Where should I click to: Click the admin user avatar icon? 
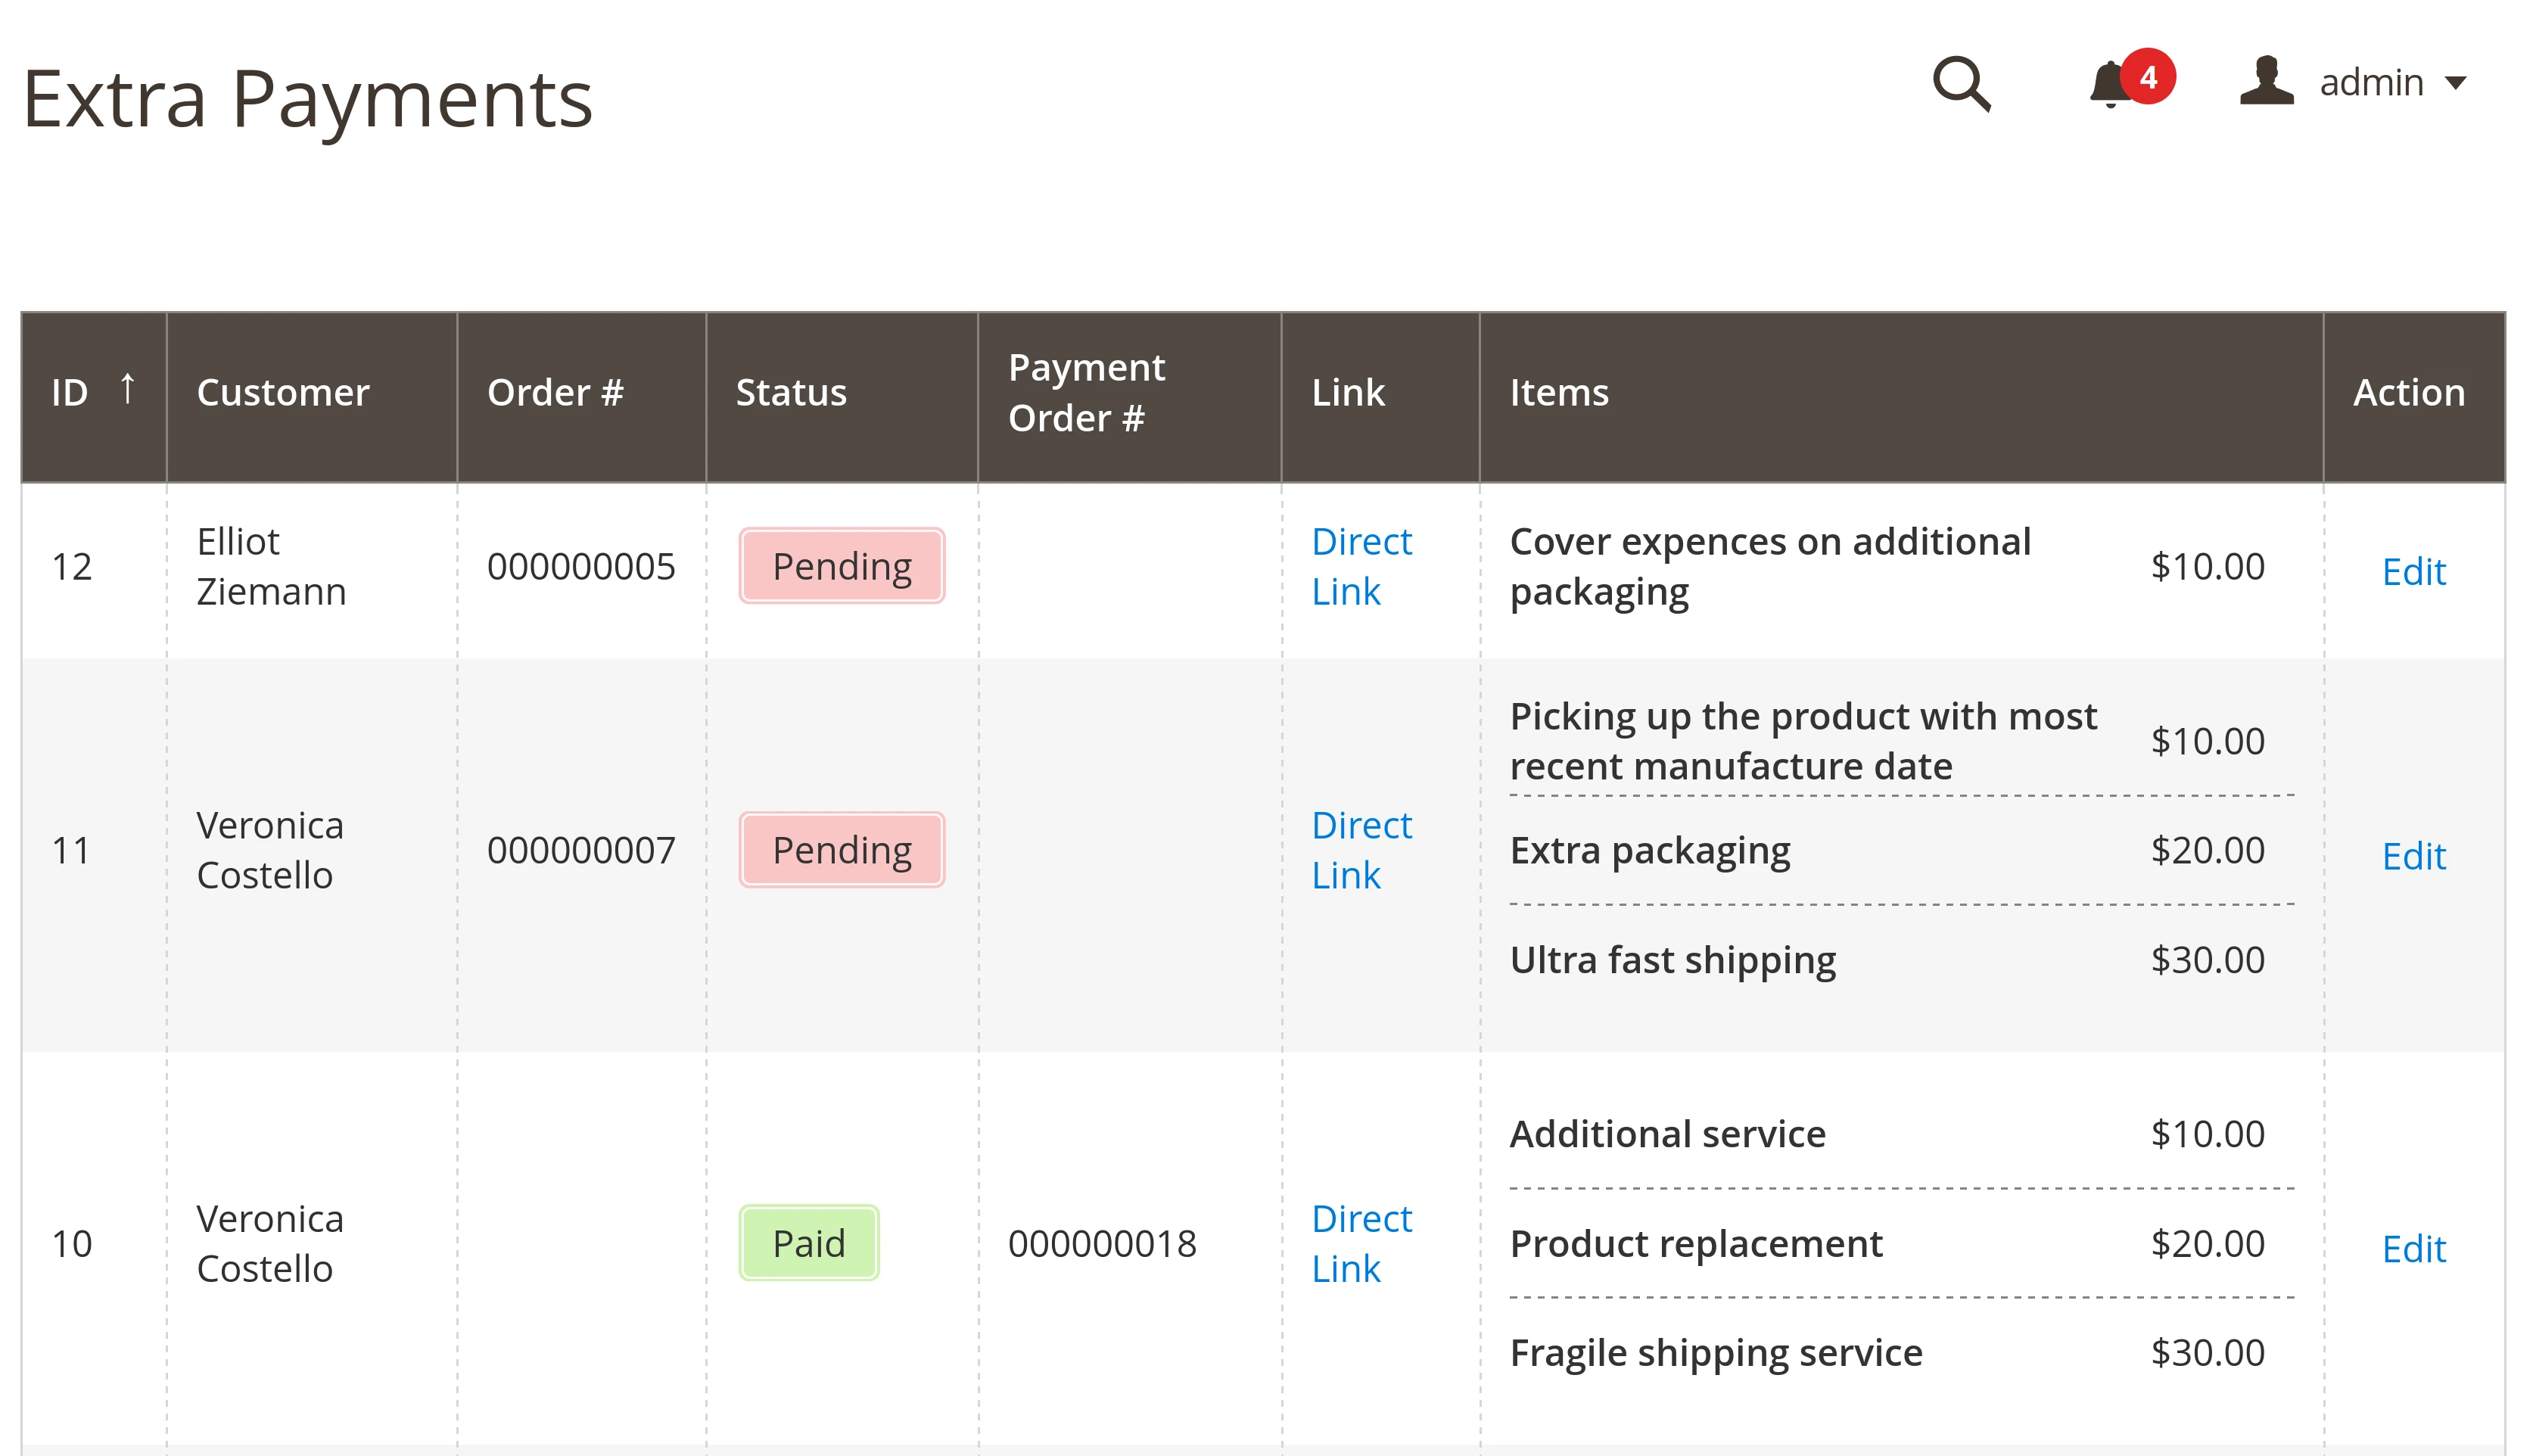(2265, 82)
